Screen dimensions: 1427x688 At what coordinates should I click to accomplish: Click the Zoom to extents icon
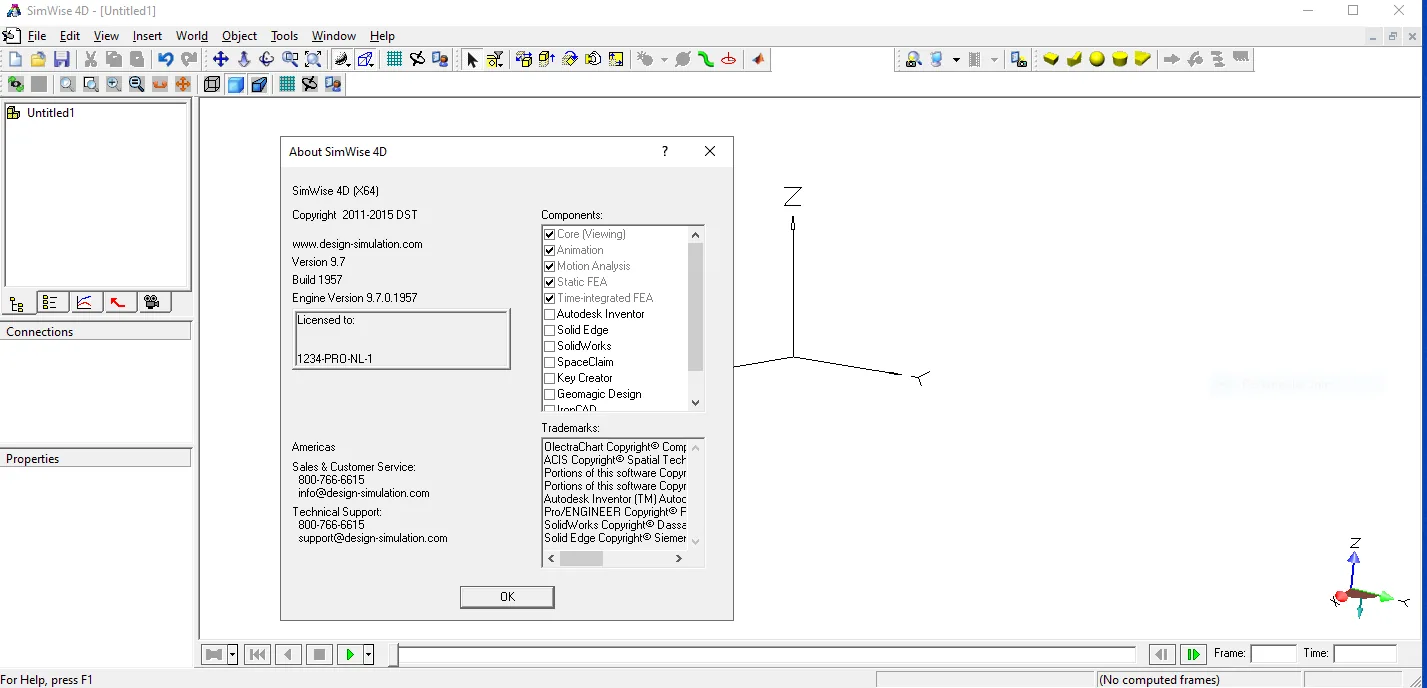(x=313, y=60)
